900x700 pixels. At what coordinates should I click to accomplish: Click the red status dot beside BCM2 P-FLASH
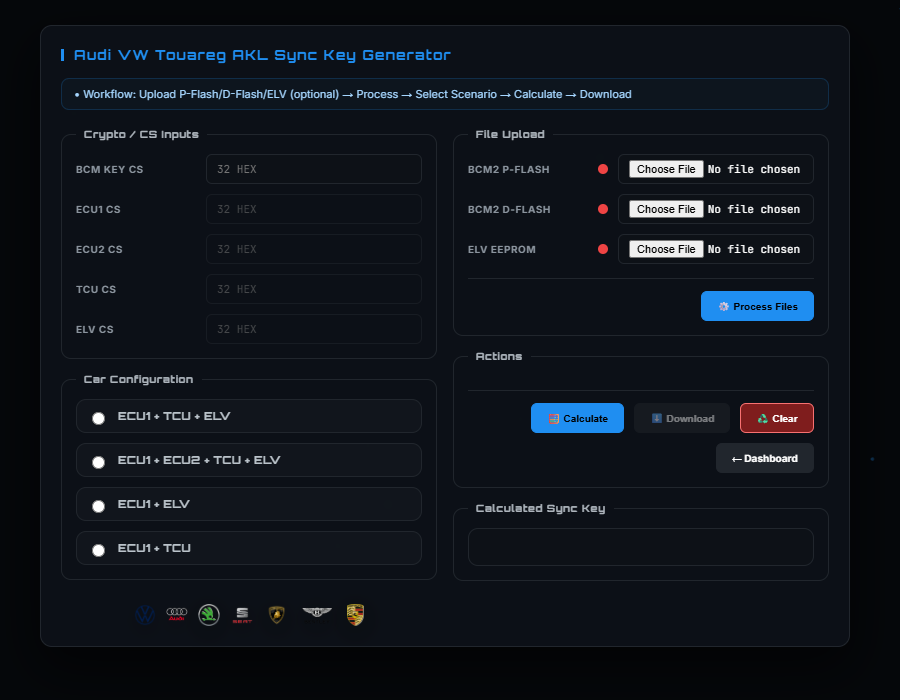pos(603,169)
